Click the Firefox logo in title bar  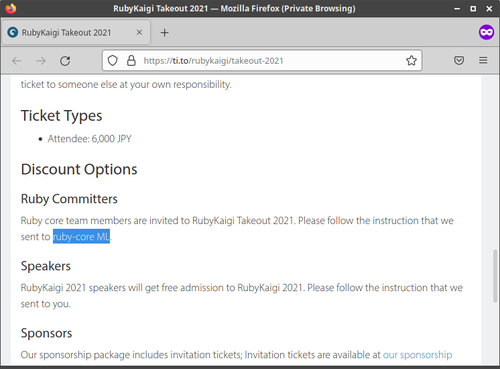11,8
